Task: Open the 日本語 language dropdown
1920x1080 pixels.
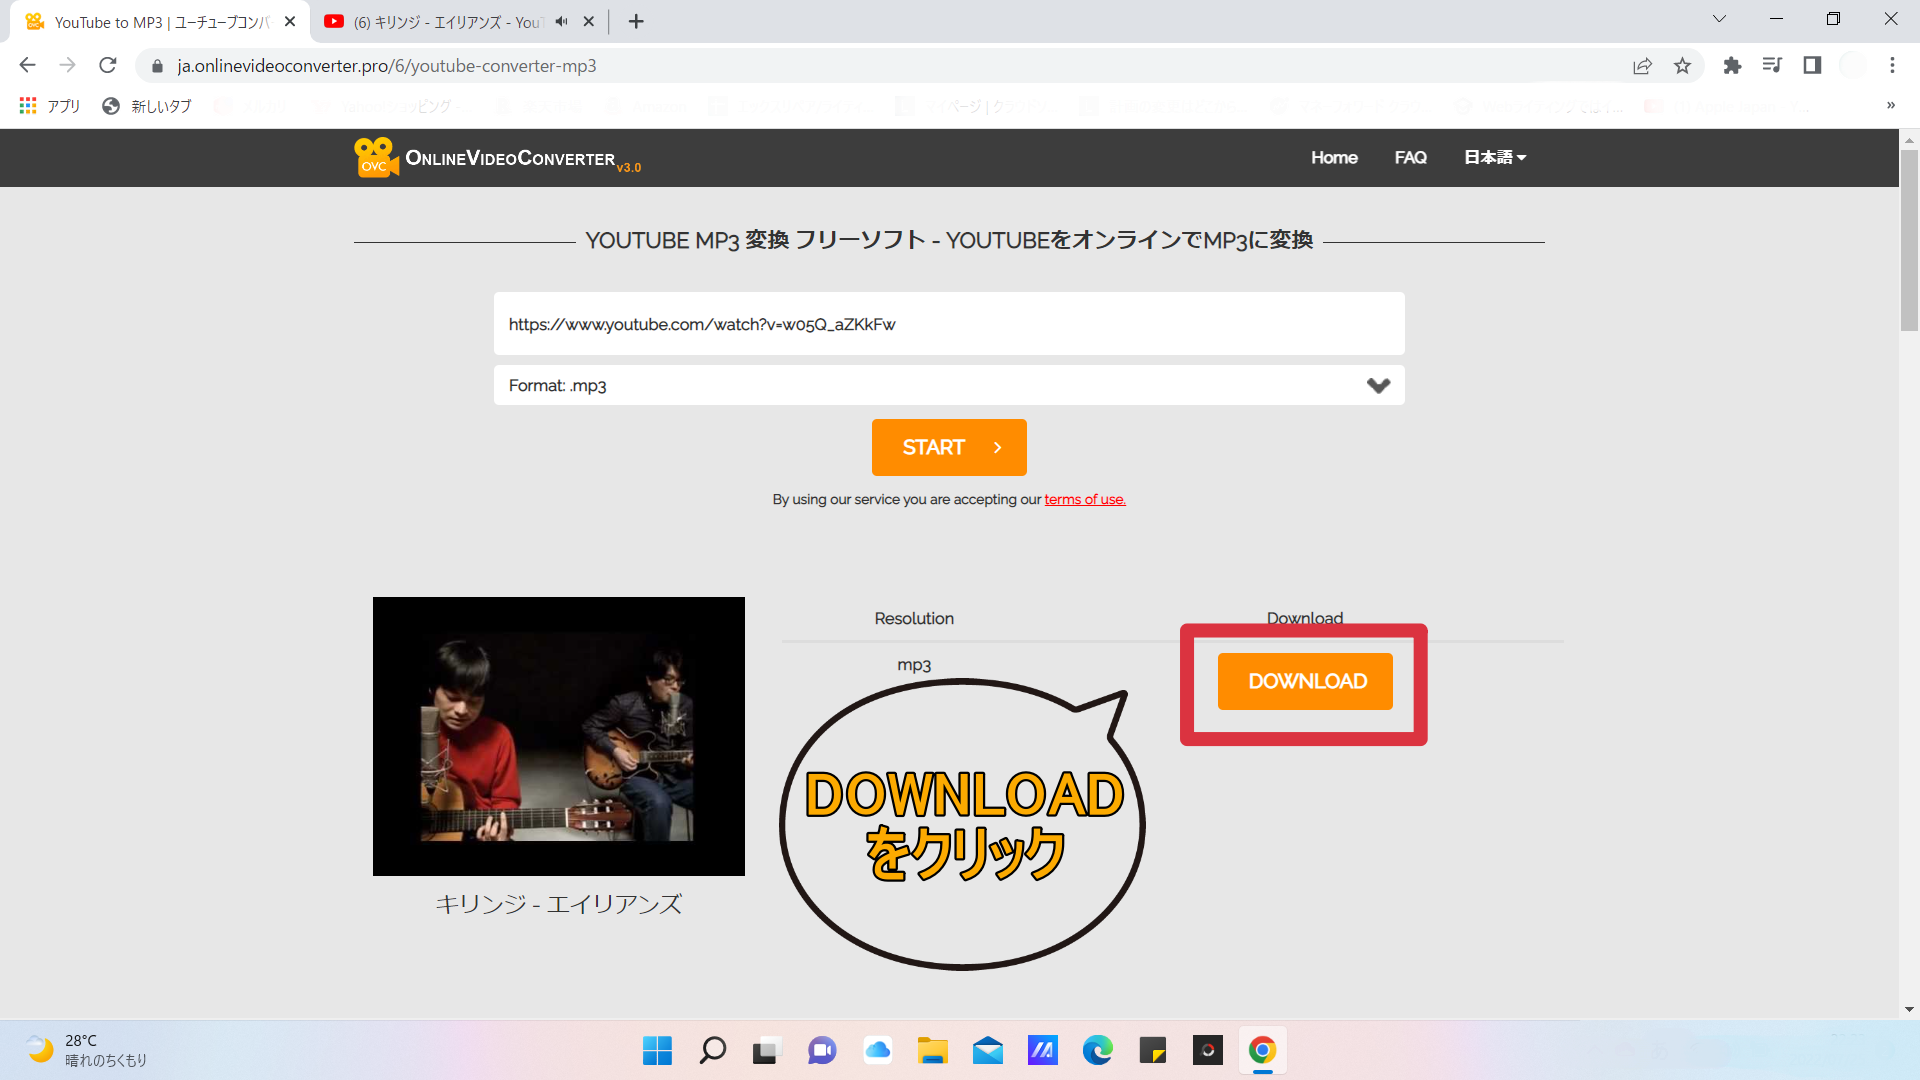Action: (1494, 158)
